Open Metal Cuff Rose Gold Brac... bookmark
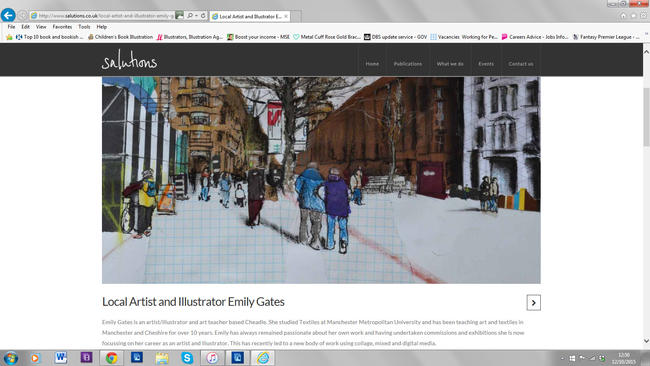The width and height of the screenshot is (650, 366). click(x=327, y=37)
